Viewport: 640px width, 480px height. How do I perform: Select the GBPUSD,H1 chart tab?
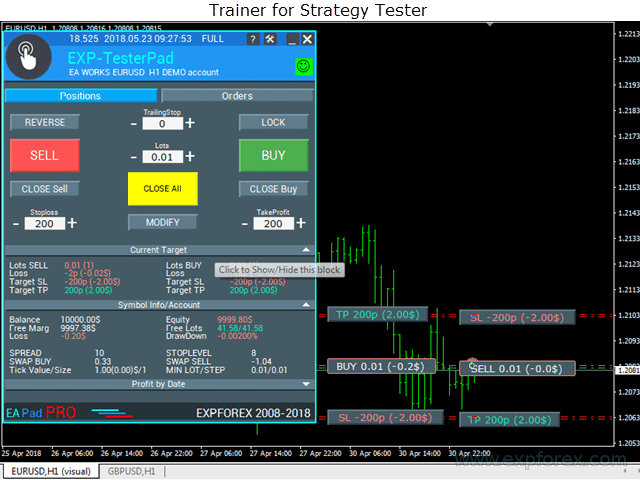point(131,471)
